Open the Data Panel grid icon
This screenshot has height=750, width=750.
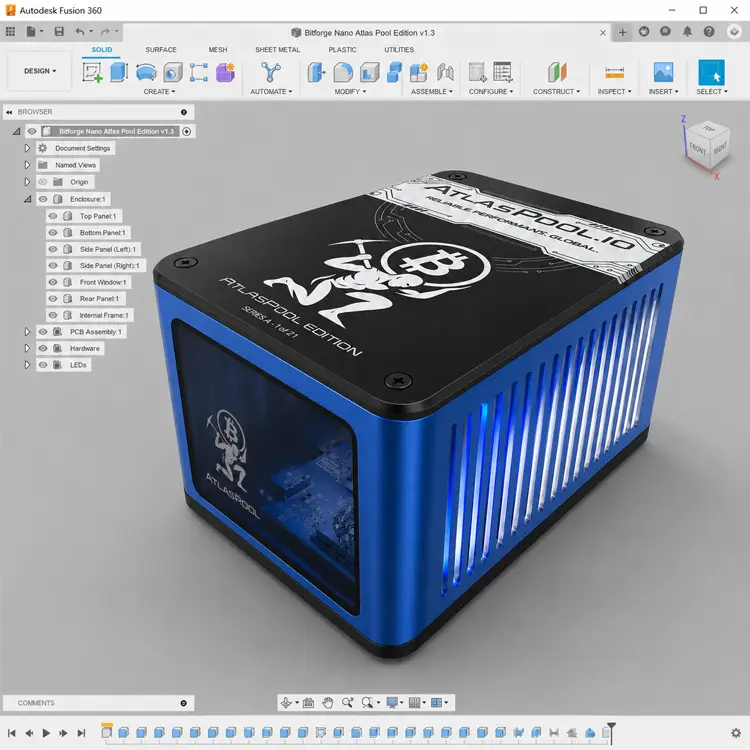[x=10, y=32]
